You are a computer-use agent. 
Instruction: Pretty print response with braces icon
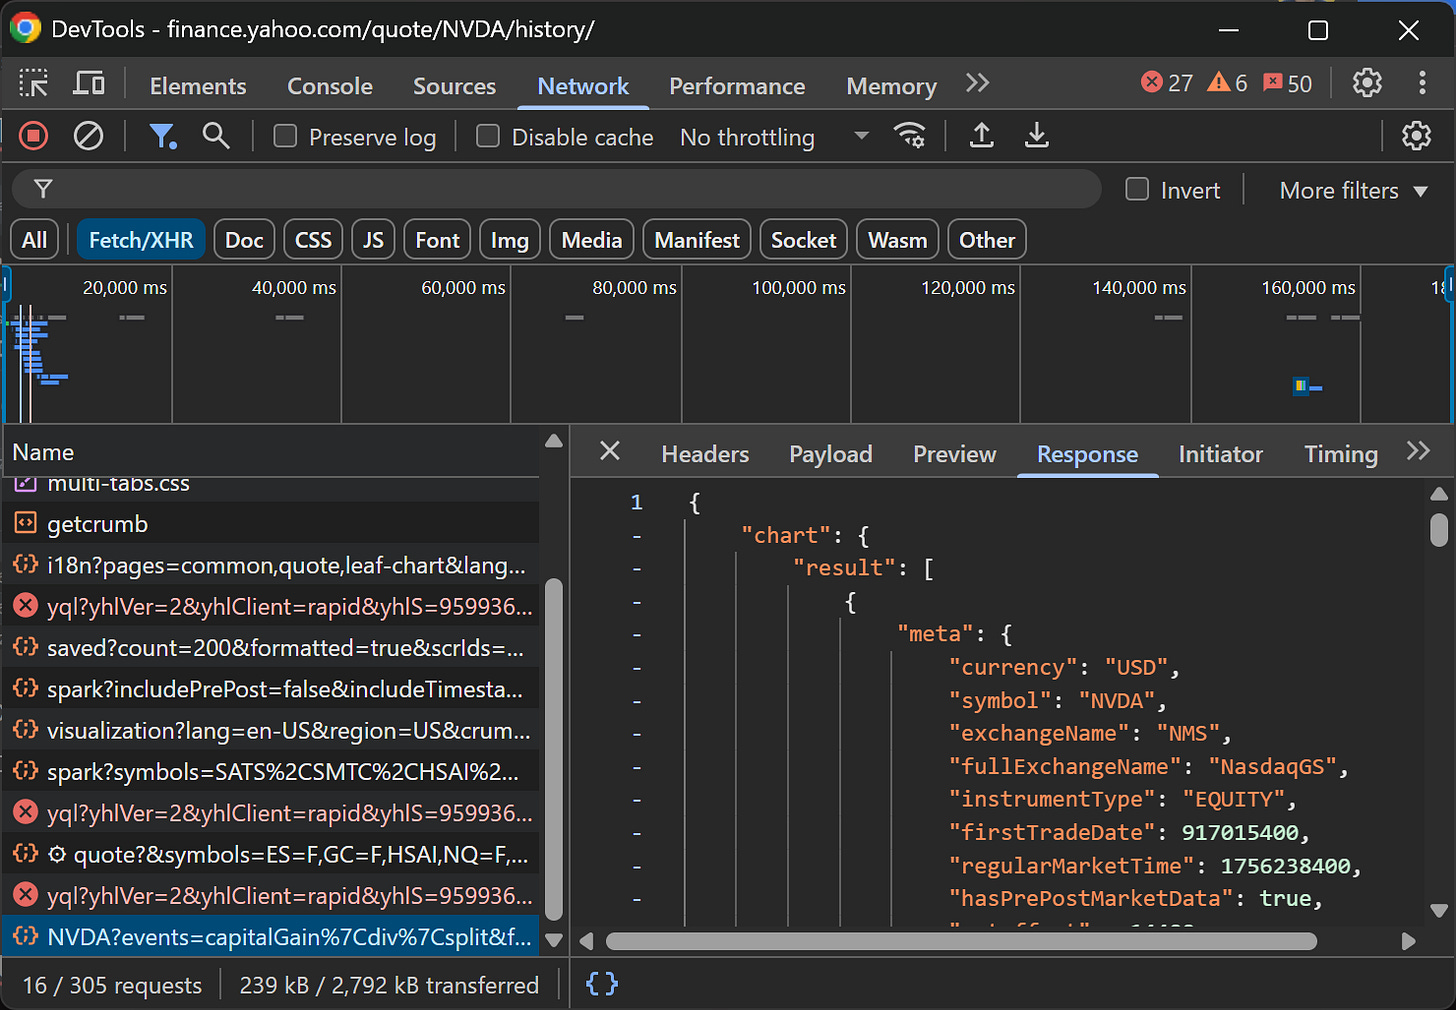(x=602, y=984)
